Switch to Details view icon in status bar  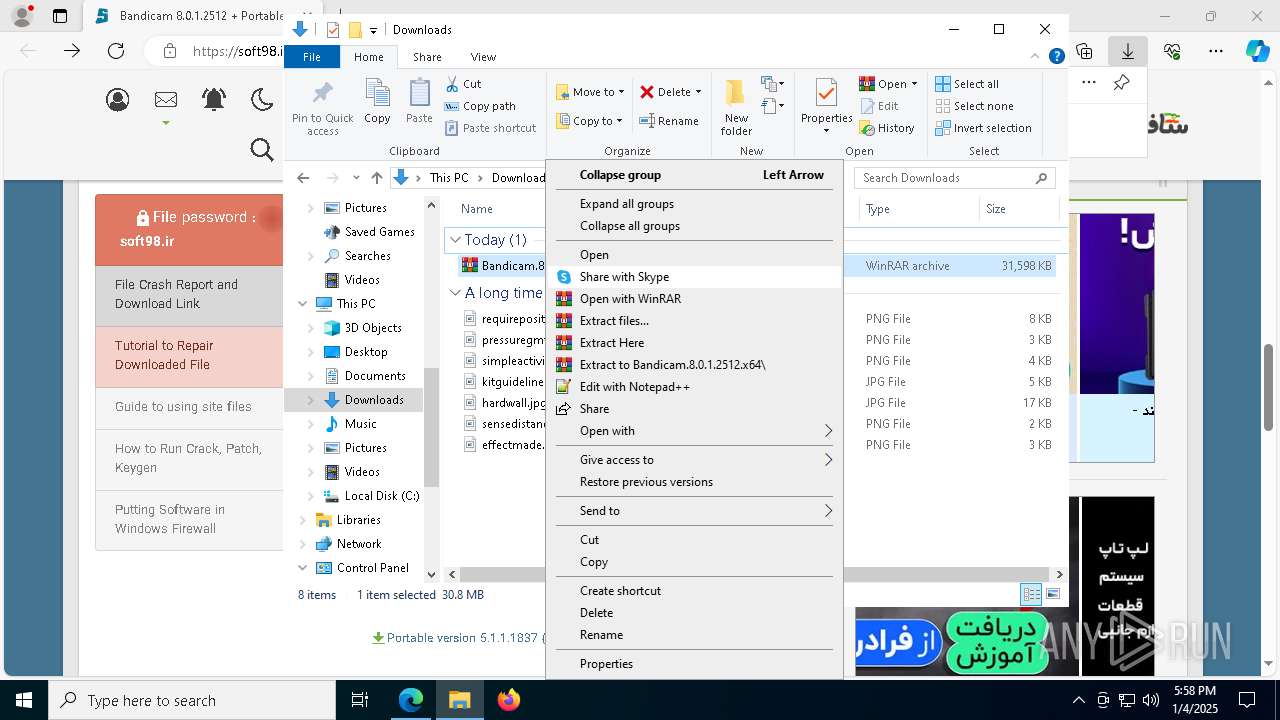click(x=1031, y=595)
